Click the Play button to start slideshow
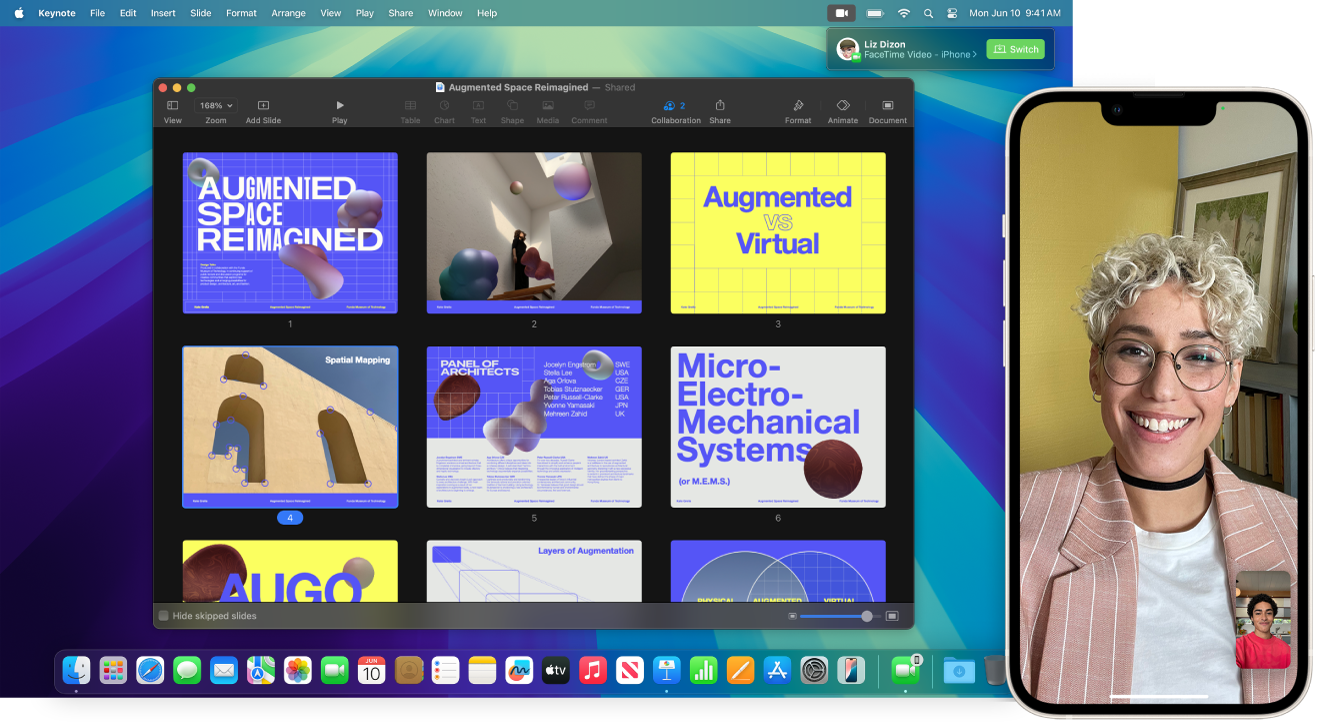Screen dimensions: 1318x724 [x=339, y=105]
